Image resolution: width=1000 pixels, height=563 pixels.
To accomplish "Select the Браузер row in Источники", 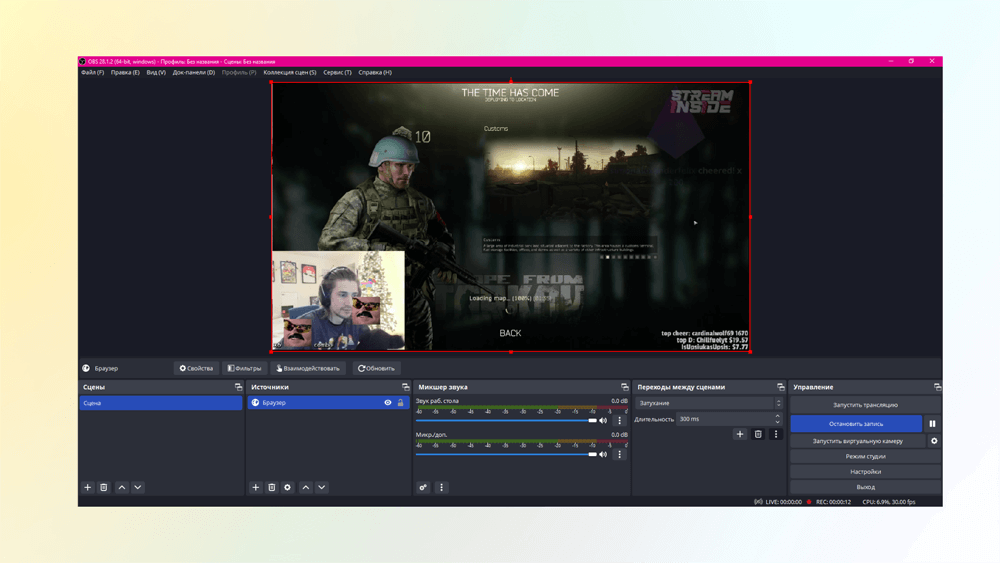I will (x=328, y=402).
